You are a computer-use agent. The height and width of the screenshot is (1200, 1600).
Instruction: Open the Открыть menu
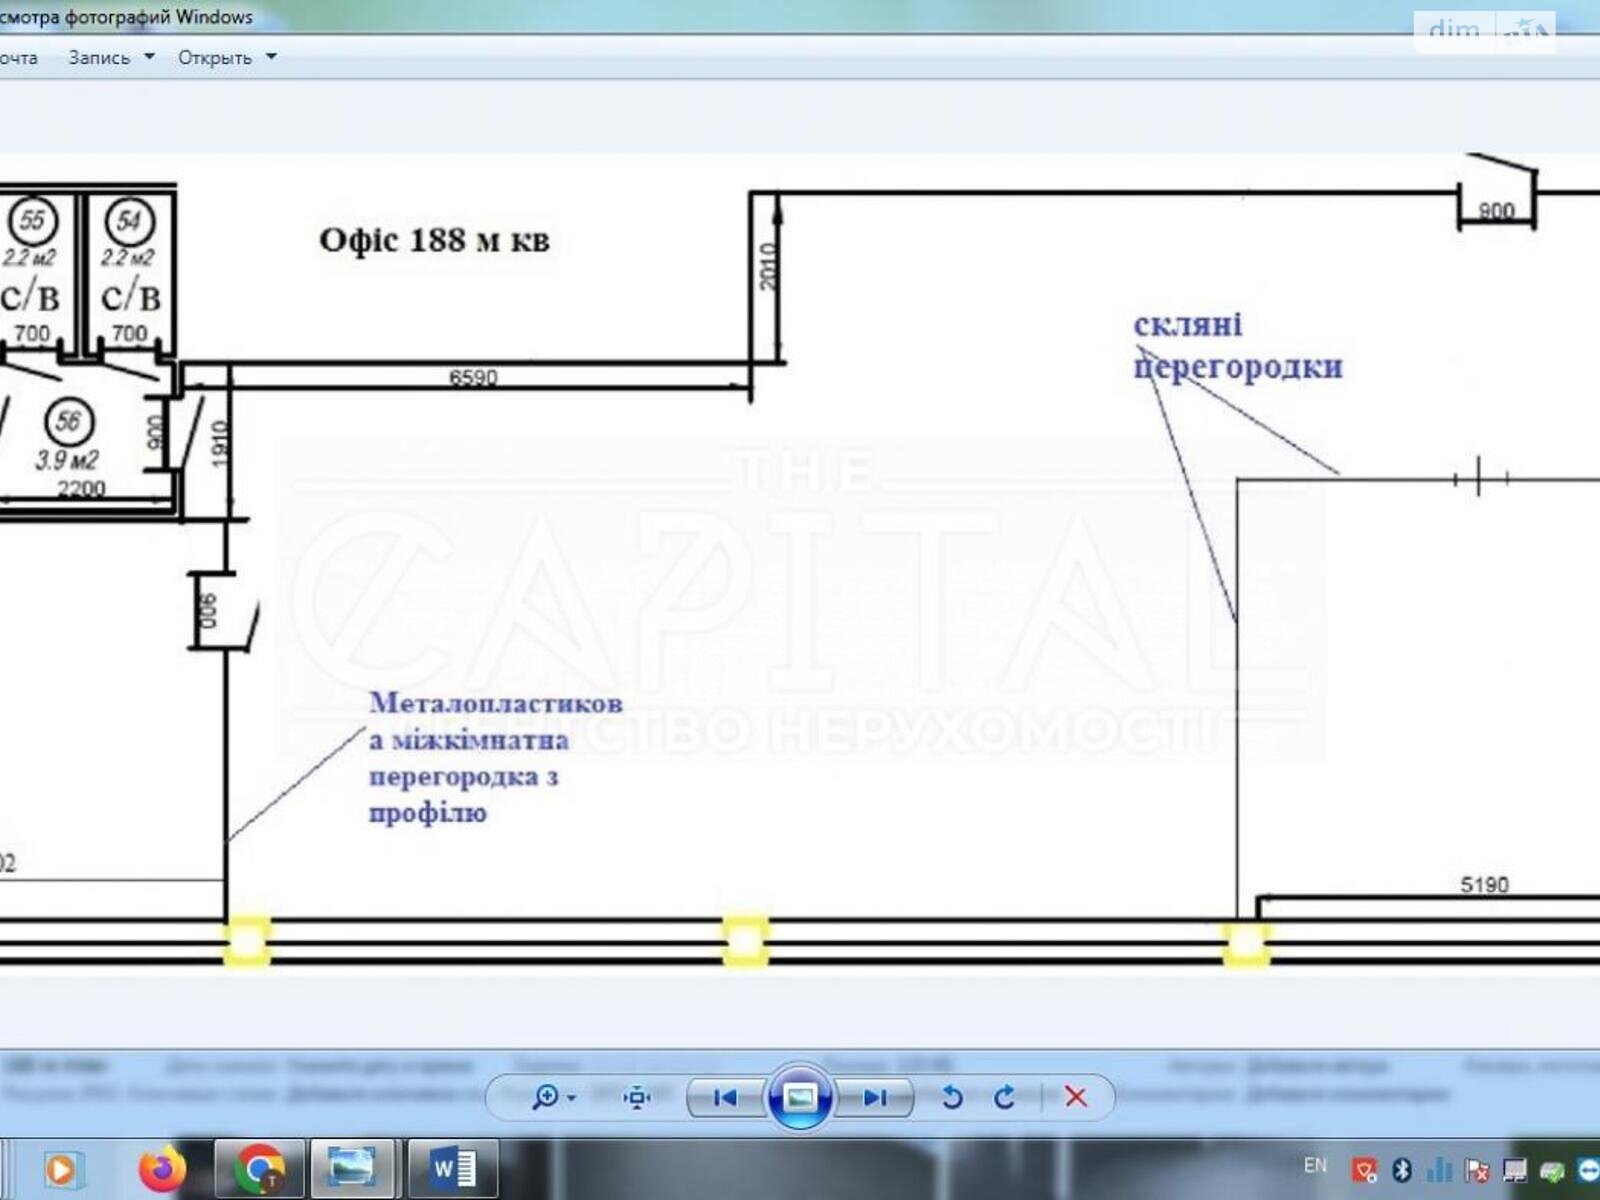[215, 58]
